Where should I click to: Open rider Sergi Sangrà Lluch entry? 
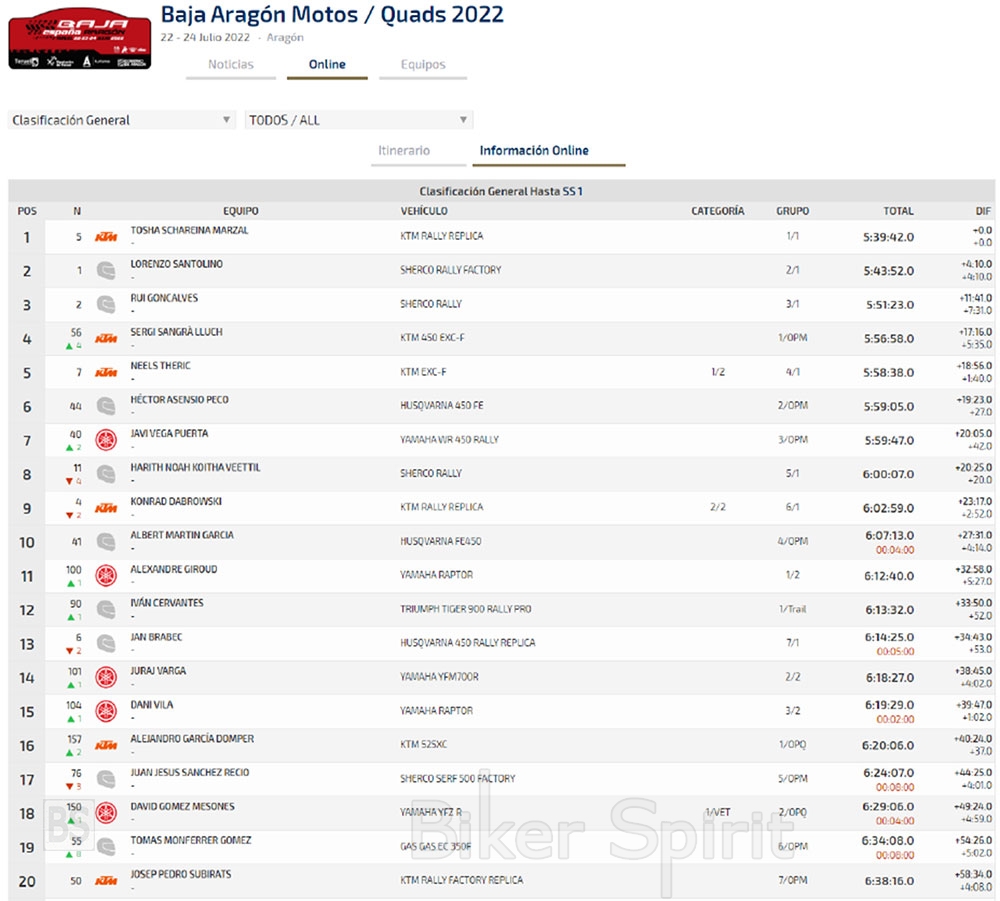click(176, 332)
